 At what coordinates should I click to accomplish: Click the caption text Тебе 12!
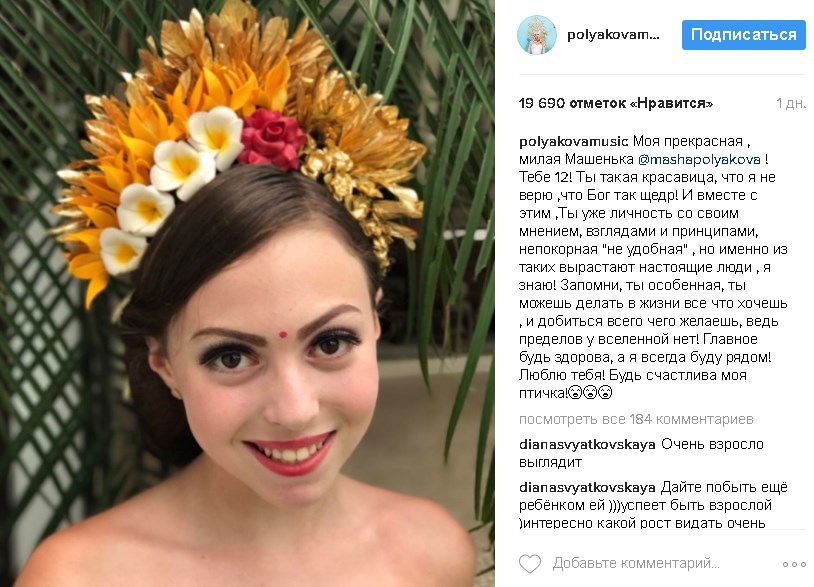tap(545, 178)
